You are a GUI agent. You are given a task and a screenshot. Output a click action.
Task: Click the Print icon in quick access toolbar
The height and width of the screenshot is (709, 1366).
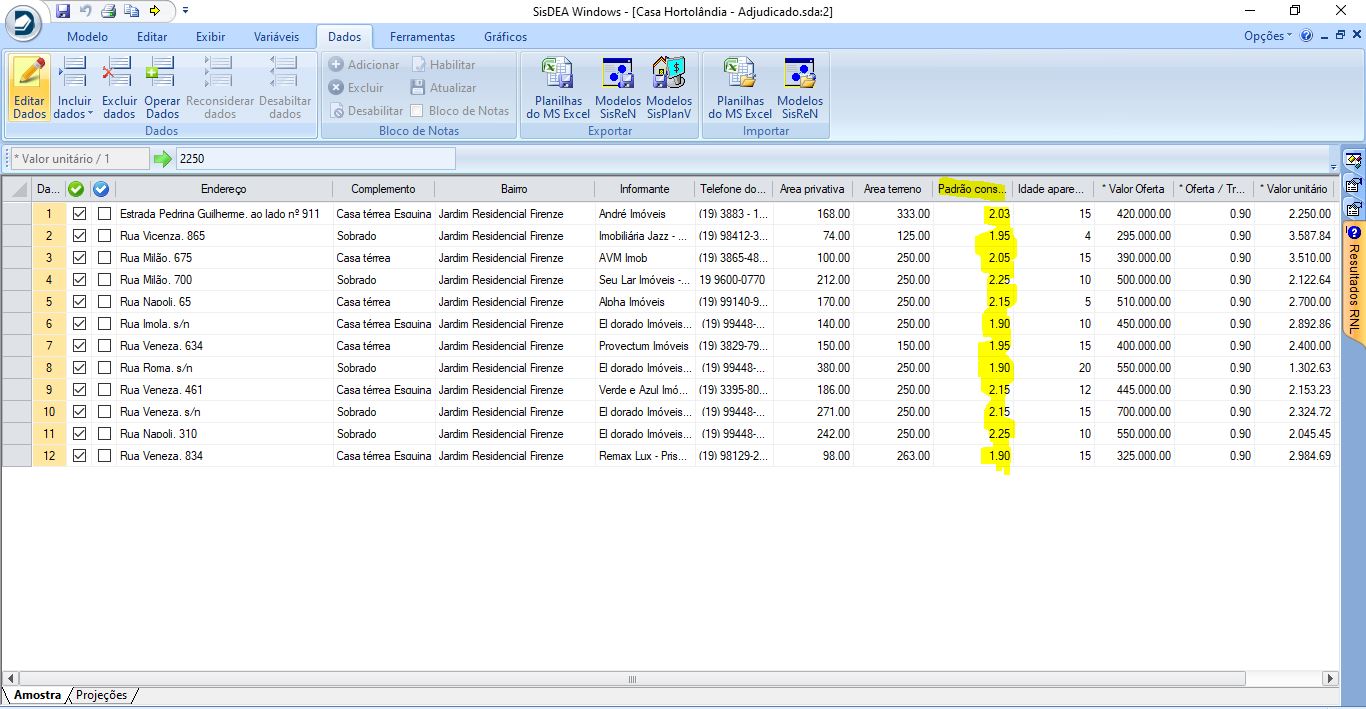coord(108,11)
